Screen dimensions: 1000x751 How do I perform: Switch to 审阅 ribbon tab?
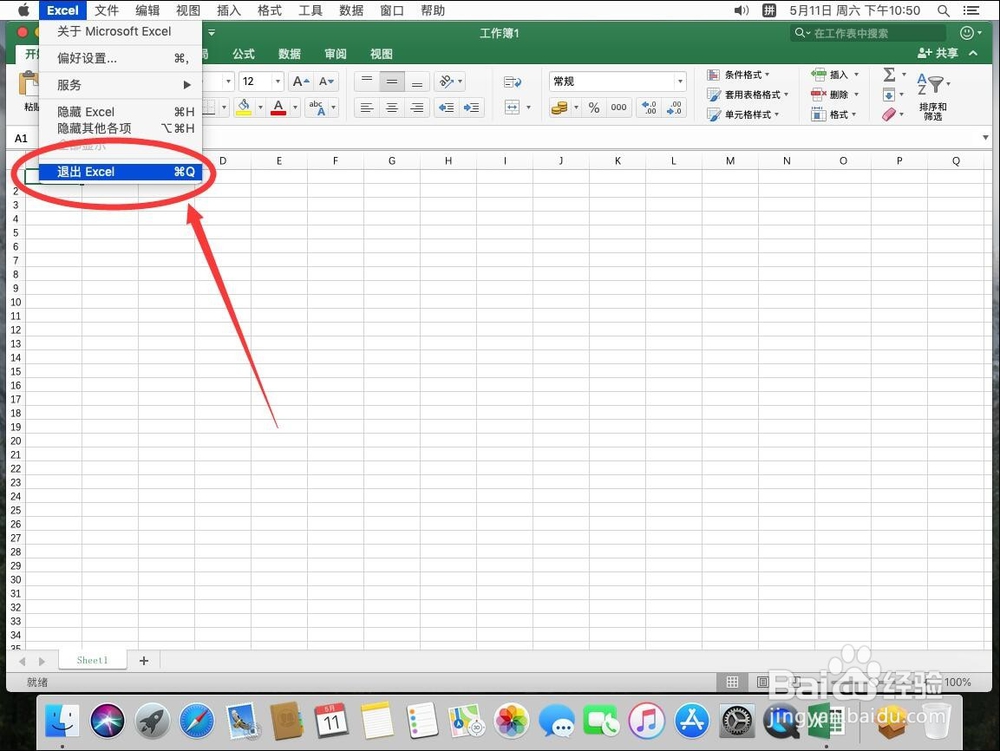pos(335,54)
